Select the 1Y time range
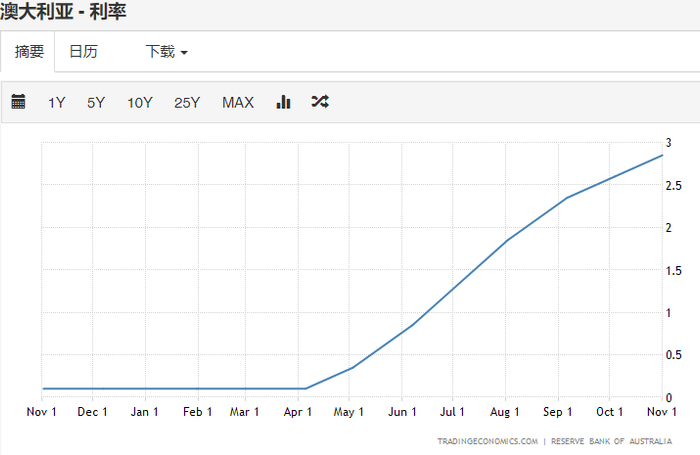This screenshot has height=455, width=700. click(x=57, y=103)
